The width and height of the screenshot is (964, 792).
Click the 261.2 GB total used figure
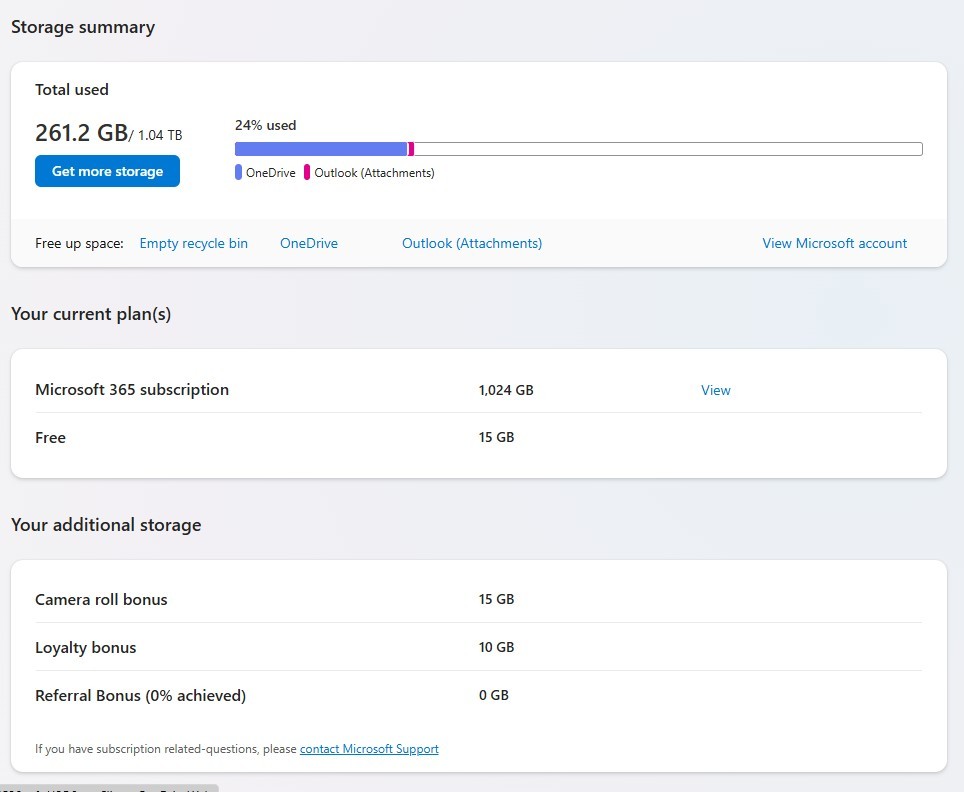[81, 133]
